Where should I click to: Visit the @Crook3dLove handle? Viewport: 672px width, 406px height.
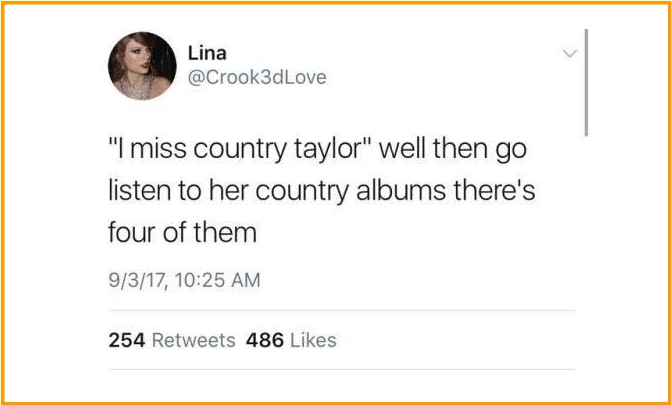click(257, 78)
